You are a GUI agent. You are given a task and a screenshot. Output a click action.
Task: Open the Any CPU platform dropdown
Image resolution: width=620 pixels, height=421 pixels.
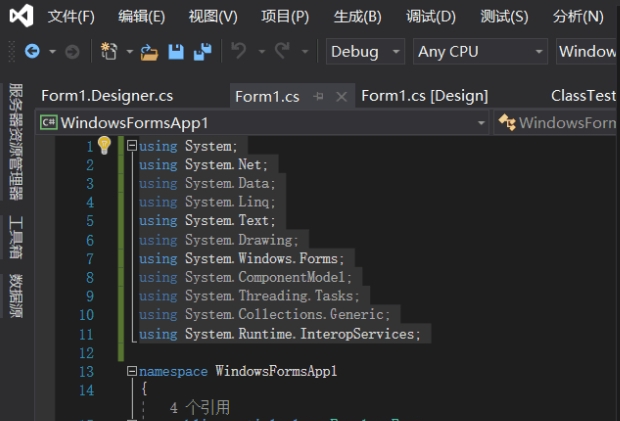coord(480,51)
